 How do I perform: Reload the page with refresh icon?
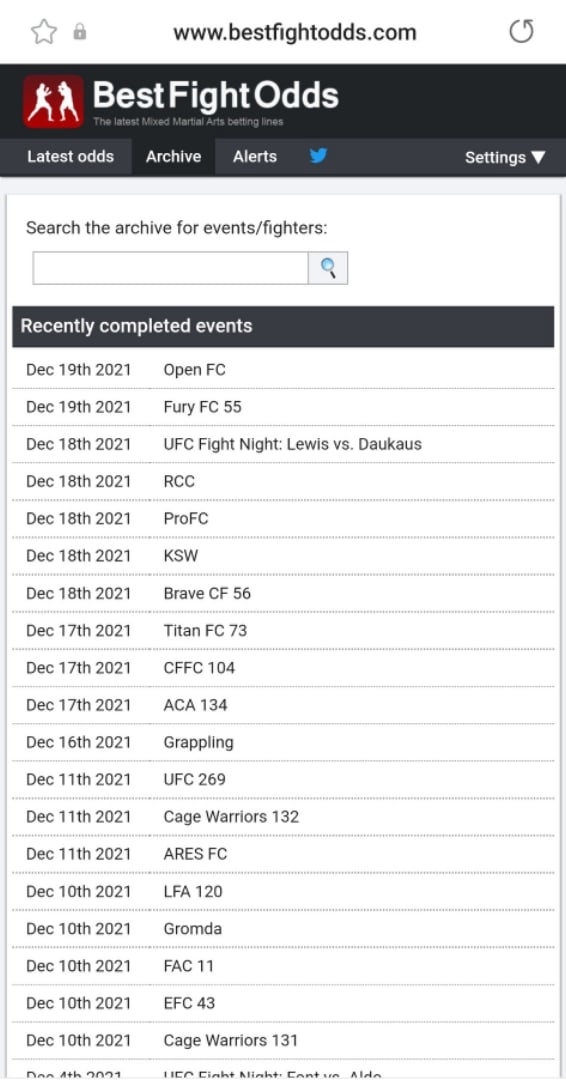[x=521, y=32]
